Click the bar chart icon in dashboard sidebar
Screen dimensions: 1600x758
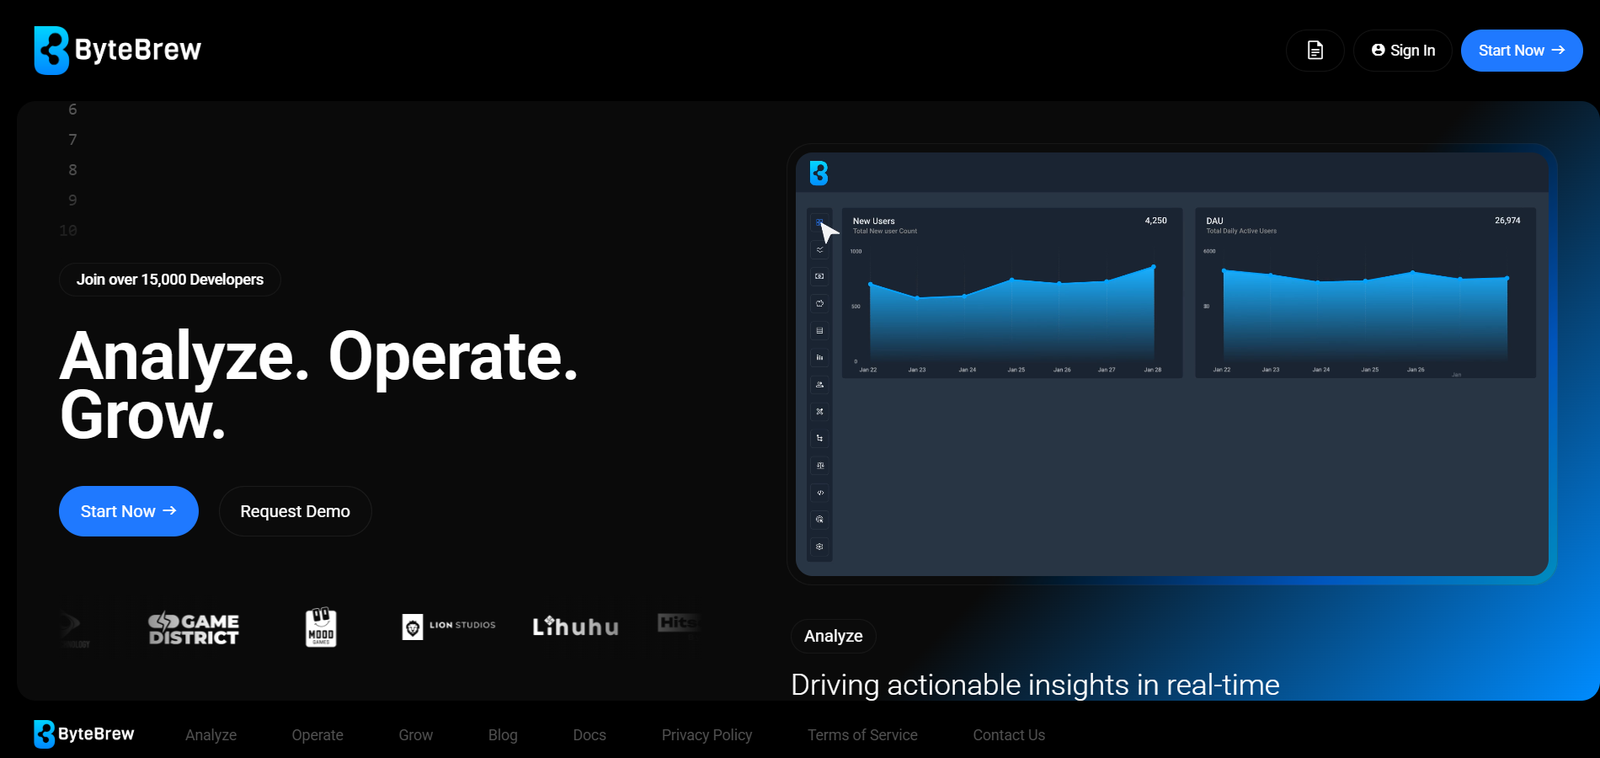pyautogui.click(x=820, y=357)
